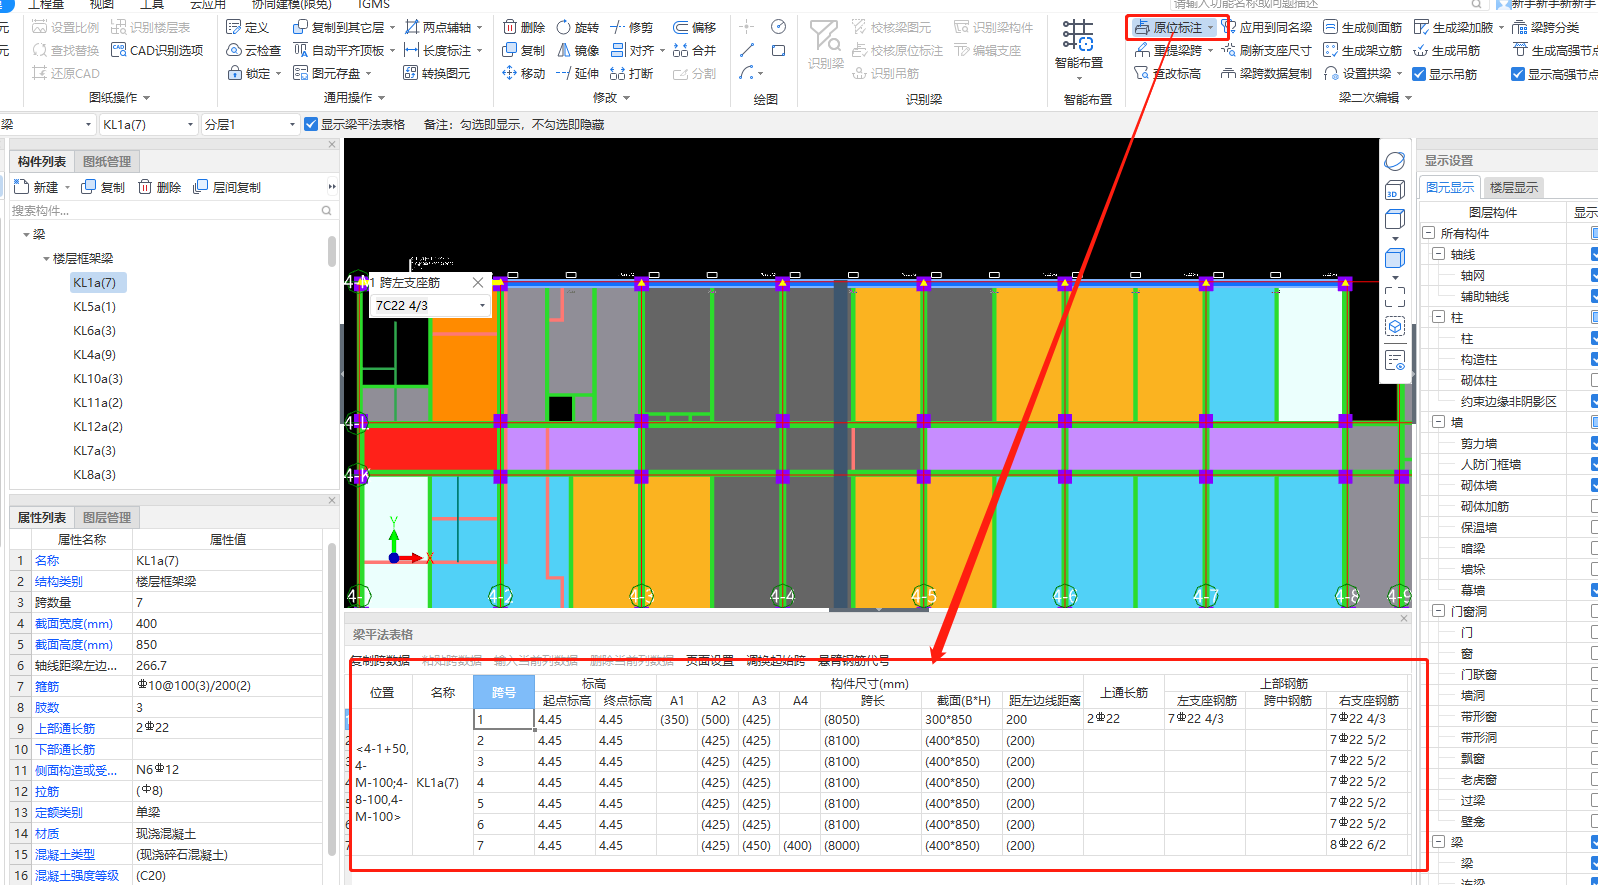
Task: Select the 合并 merge tool
Action: click(695, 50)
